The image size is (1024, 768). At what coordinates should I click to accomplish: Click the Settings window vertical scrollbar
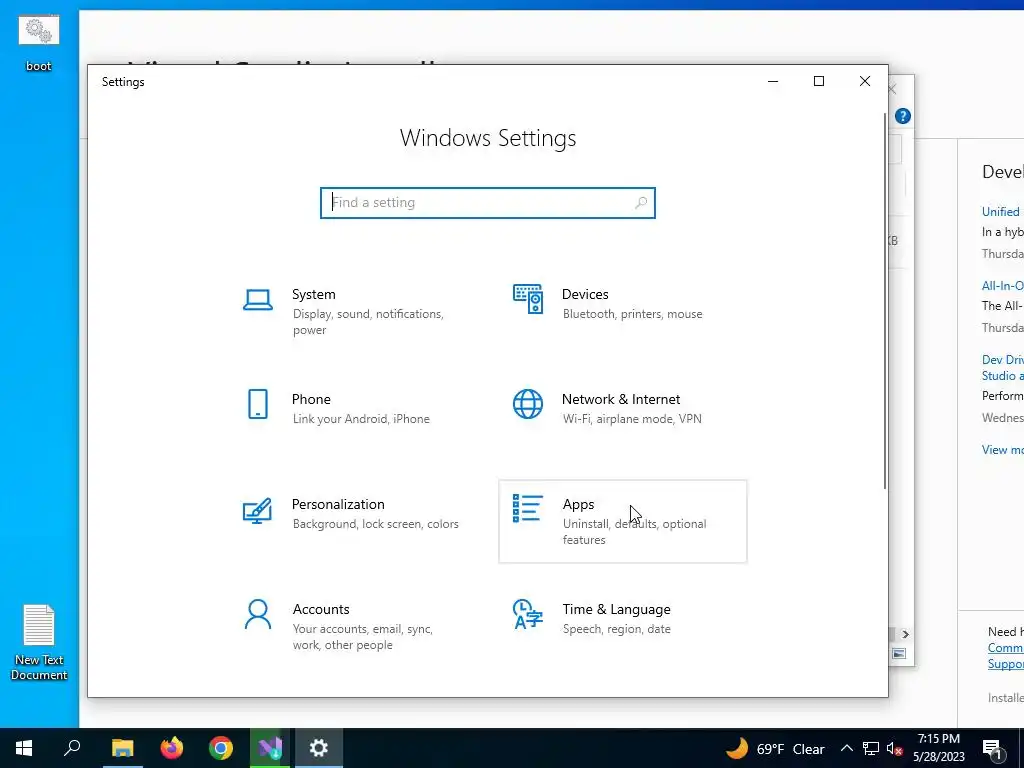tap(885, 300)
